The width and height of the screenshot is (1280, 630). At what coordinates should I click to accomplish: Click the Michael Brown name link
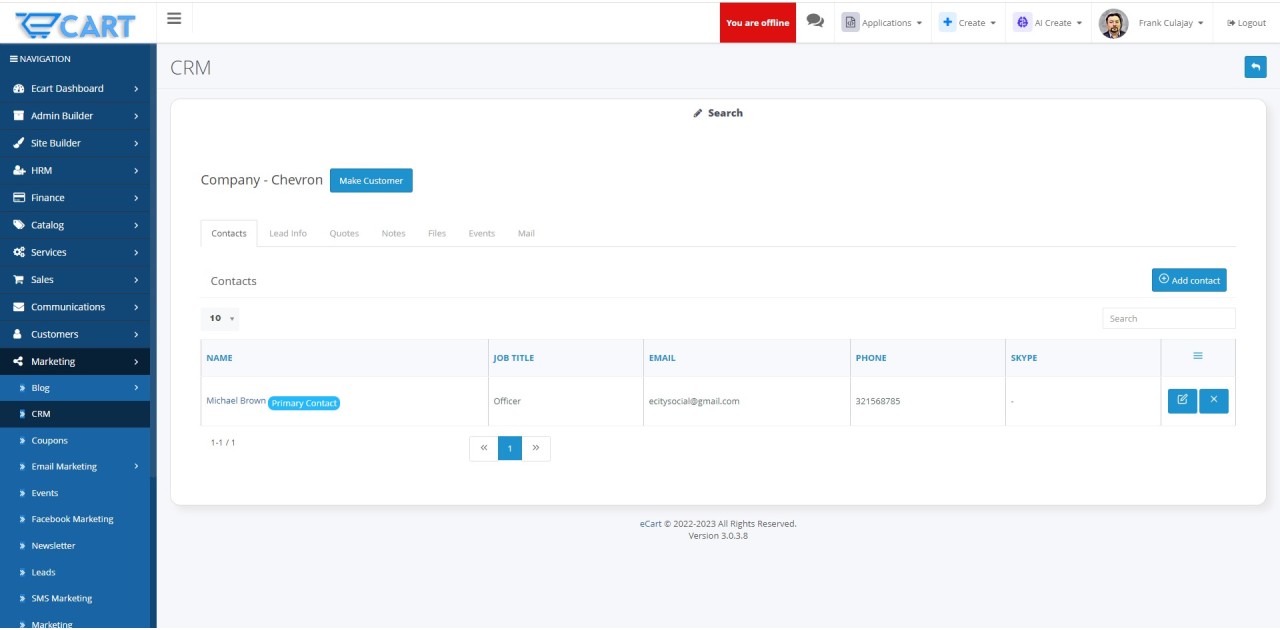[236, 401]
